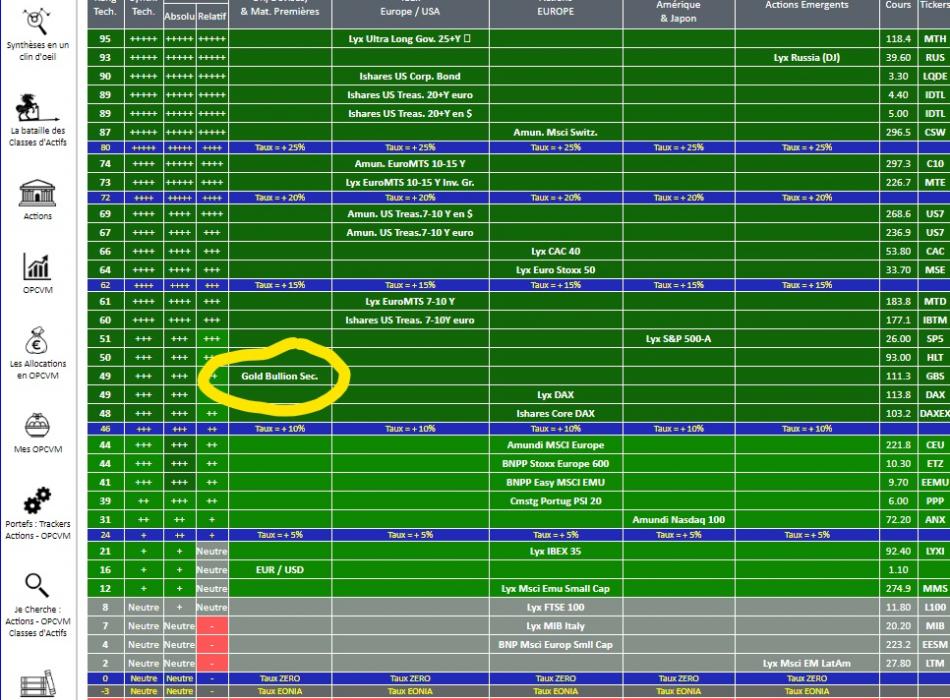Click the 39.60 price cell
The width and height of the screenshot is (950, 700).
898,58
